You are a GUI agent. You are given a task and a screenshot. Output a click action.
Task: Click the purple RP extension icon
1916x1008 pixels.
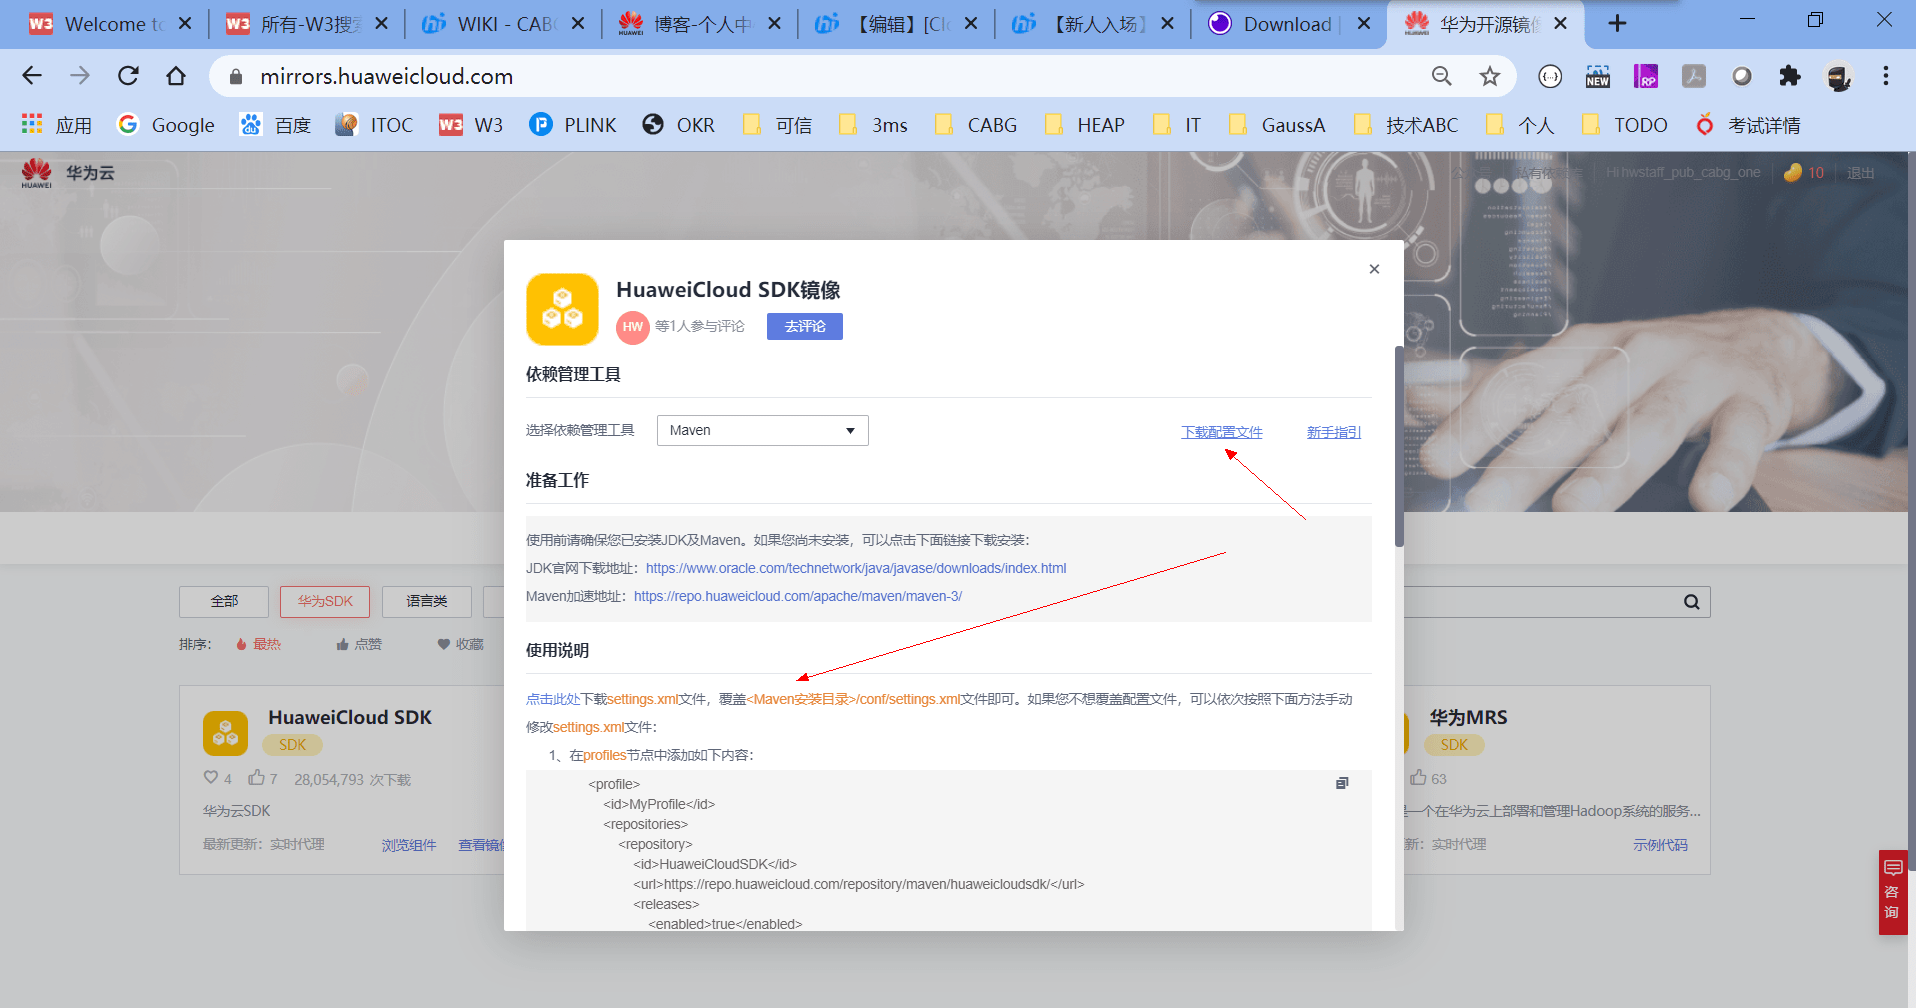point(1645,76)
